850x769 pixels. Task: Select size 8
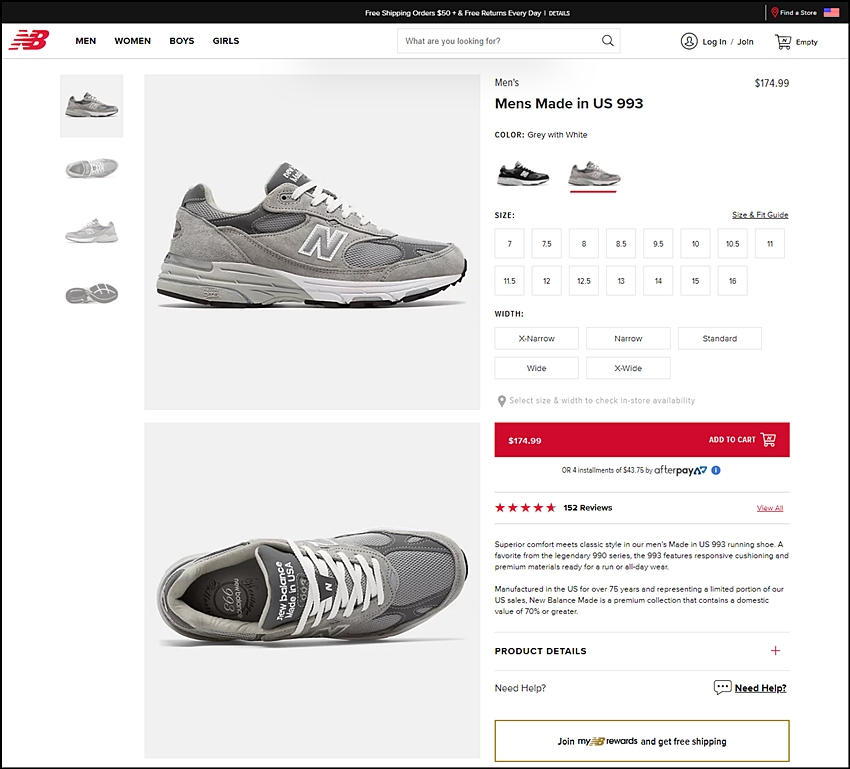[x=584, y=244]
